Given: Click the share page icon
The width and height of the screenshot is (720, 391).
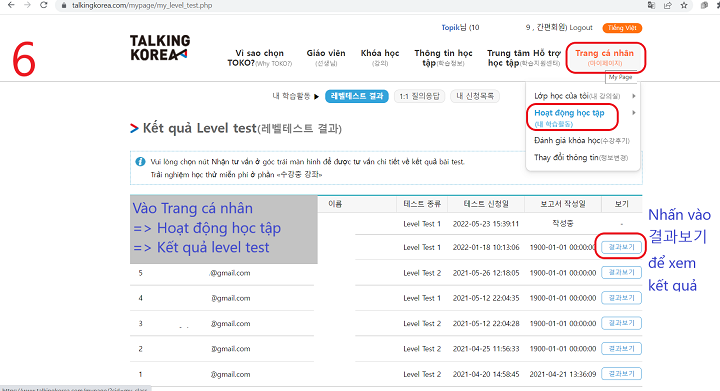Looking at the screenshot, I should point(668,6).
